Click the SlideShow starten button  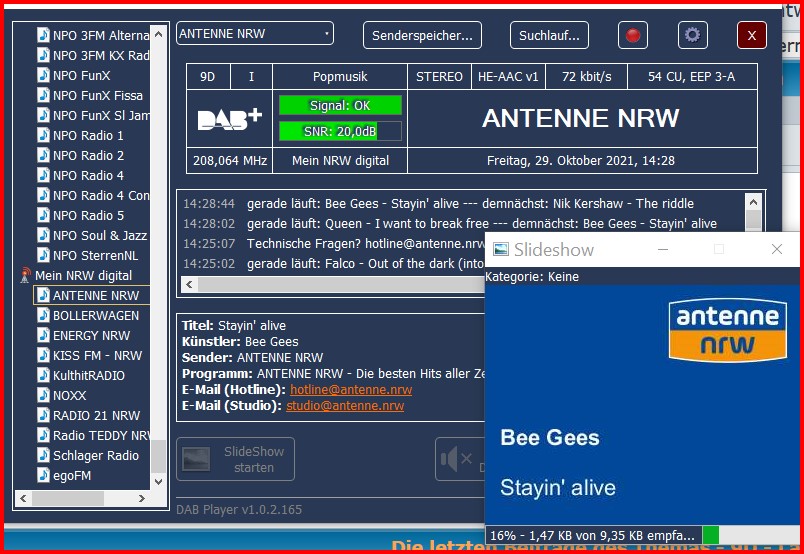point(236,459)
